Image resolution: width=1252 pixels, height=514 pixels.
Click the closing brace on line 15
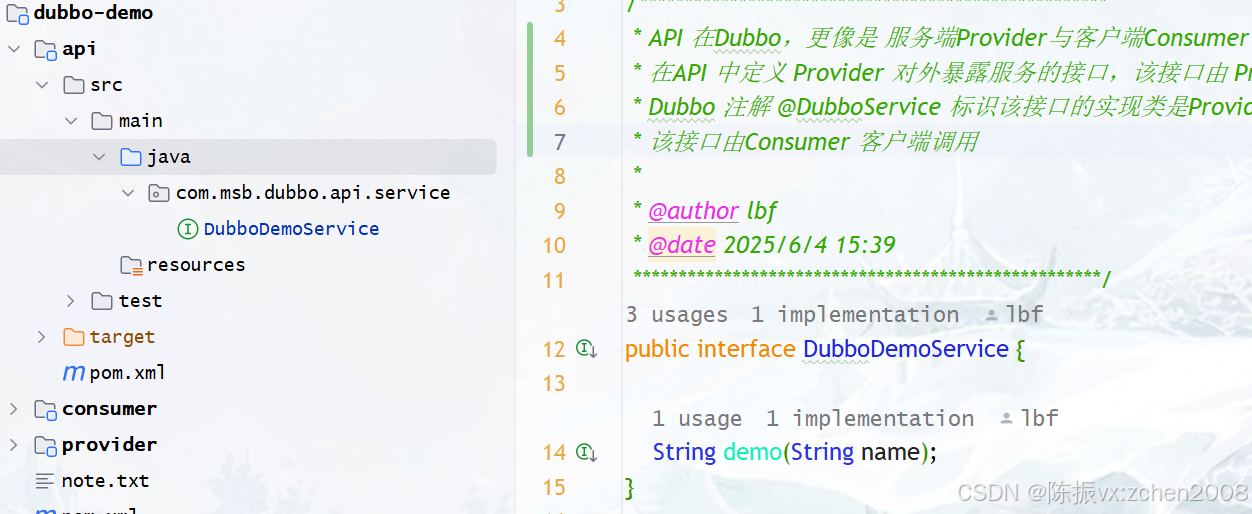pyautogui.click(x=630, y=488)
